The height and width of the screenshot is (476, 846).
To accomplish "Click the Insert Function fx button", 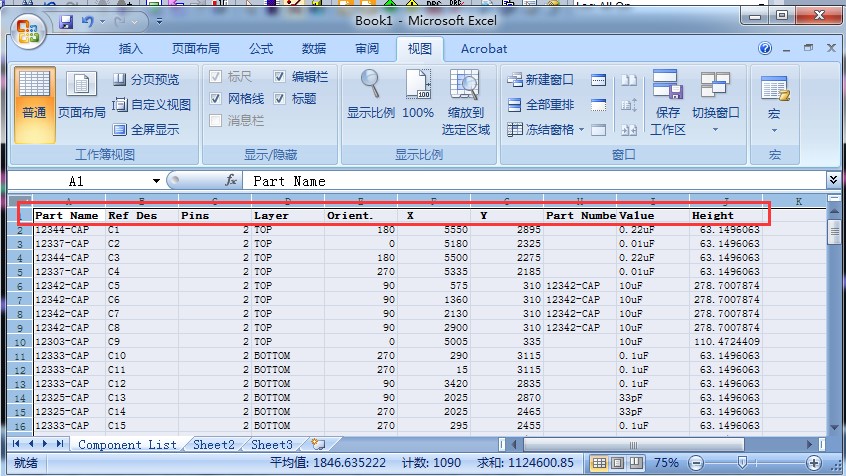I will (231, 180).
